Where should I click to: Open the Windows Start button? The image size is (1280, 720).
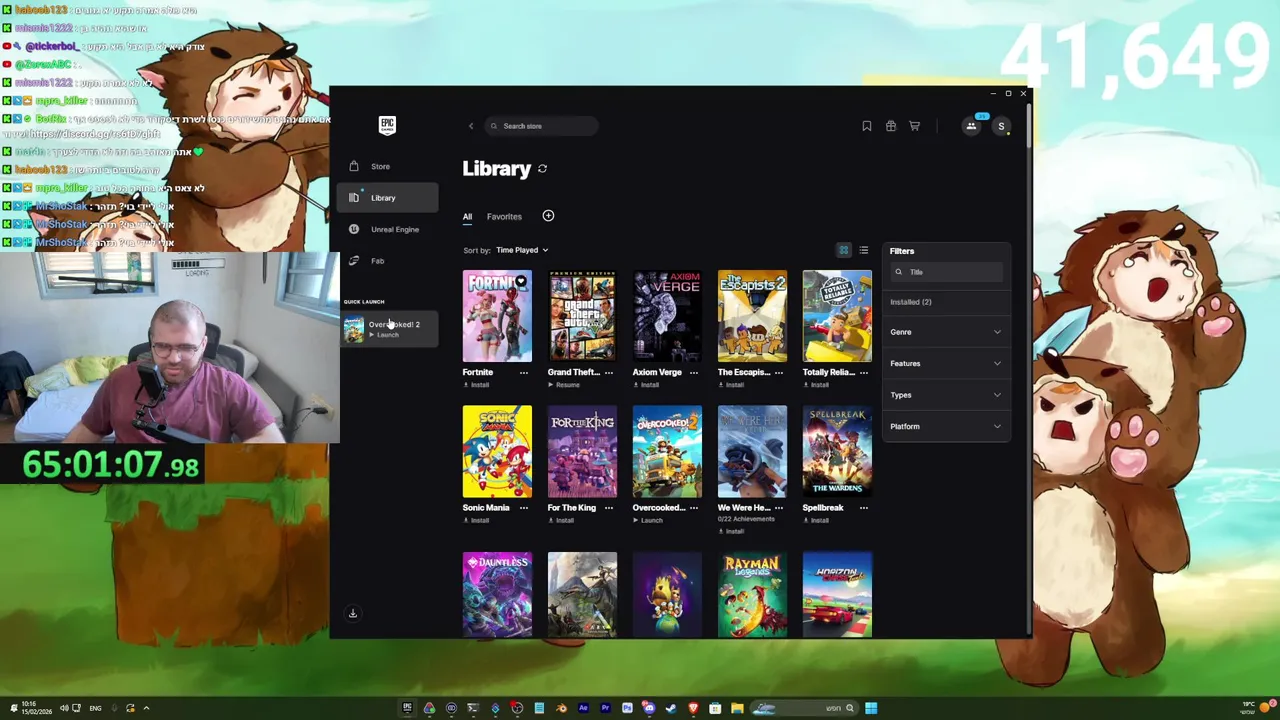click(871, 708)
